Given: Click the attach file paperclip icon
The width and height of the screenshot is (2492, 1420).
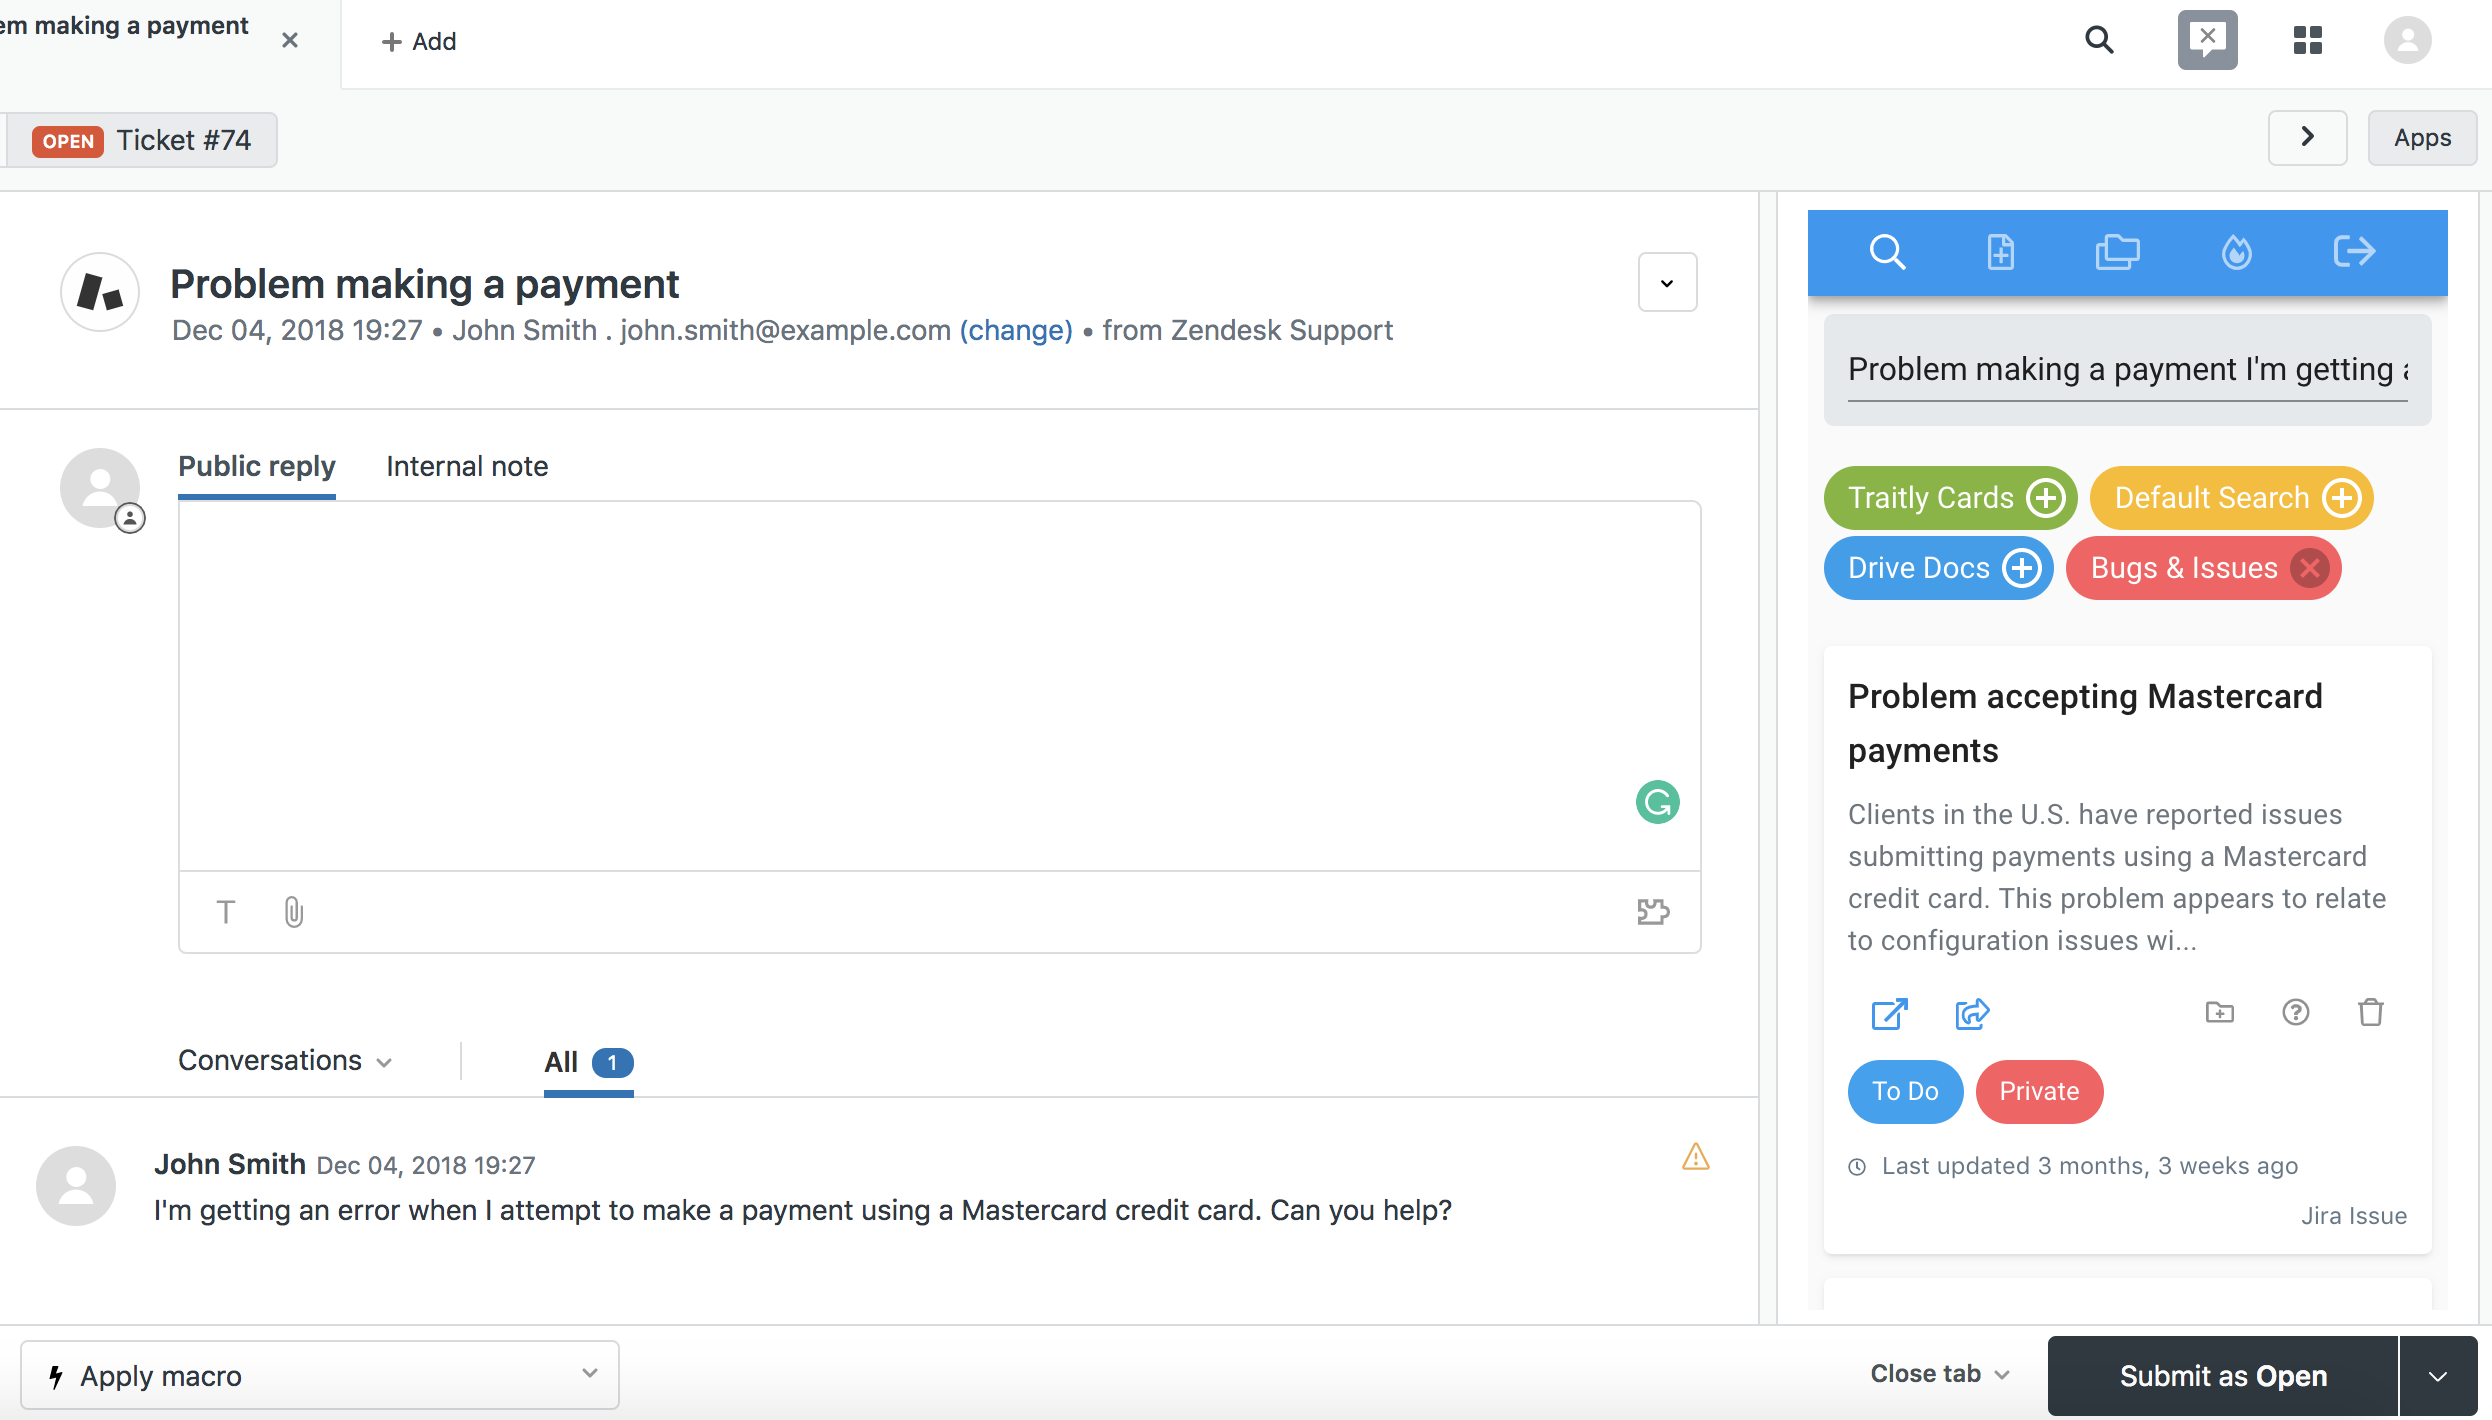Looking at the screenshot, I should click(x=293, y=912).
